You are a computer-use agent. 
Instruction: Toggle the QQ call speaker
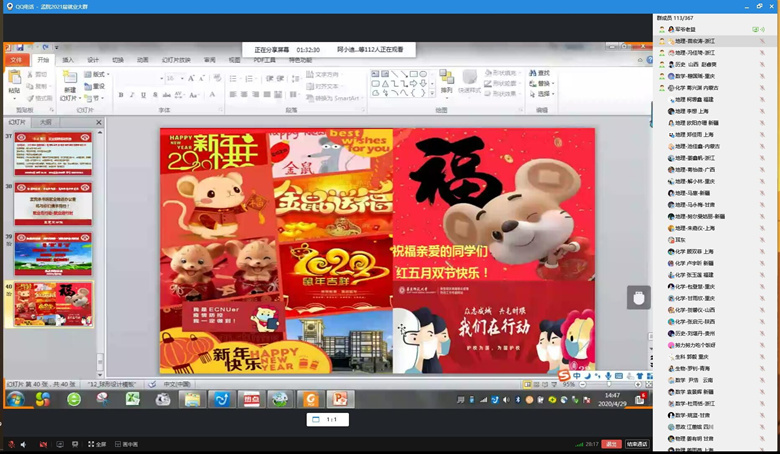[23, 444]
